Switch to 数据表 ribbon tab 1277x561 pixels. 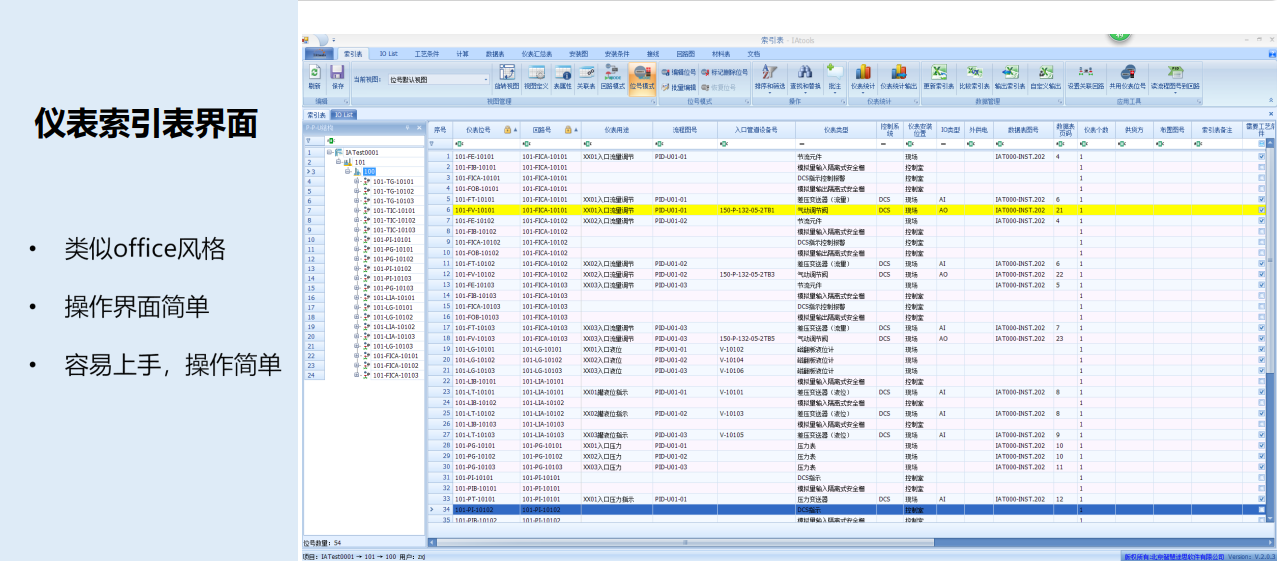pos(495,52)
